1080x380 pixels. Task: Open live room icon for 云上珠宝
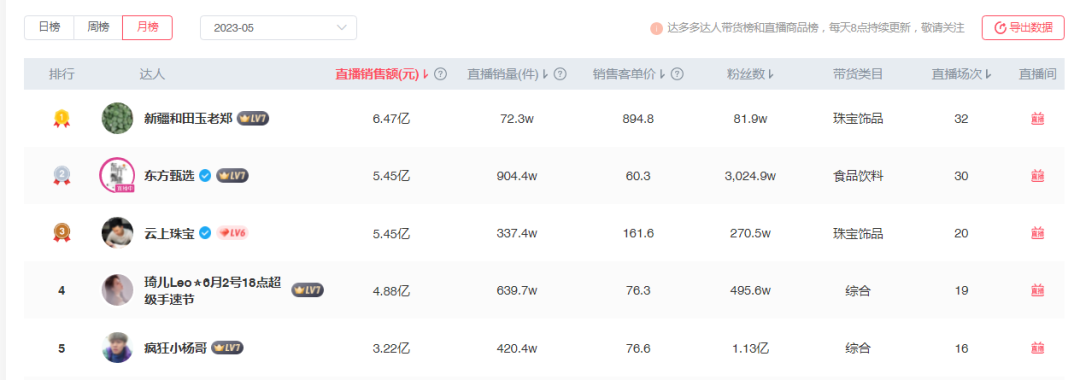tap(1037, 233)
